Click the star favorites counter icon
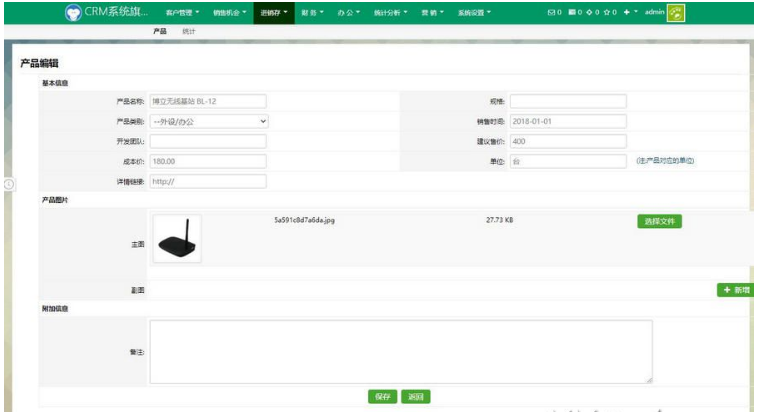 [606, 12]
